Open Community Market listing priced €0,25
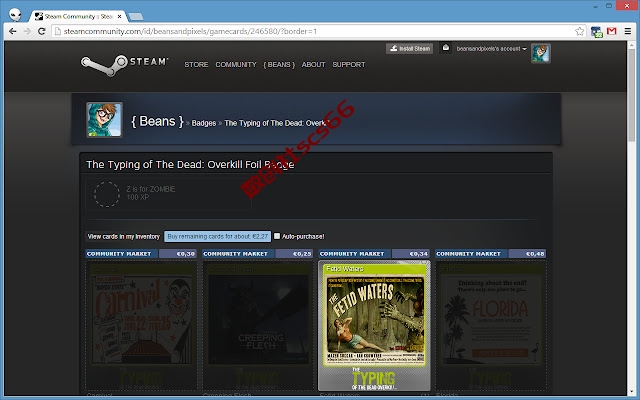Screen dimensions: 640x400 click(257, 253)
